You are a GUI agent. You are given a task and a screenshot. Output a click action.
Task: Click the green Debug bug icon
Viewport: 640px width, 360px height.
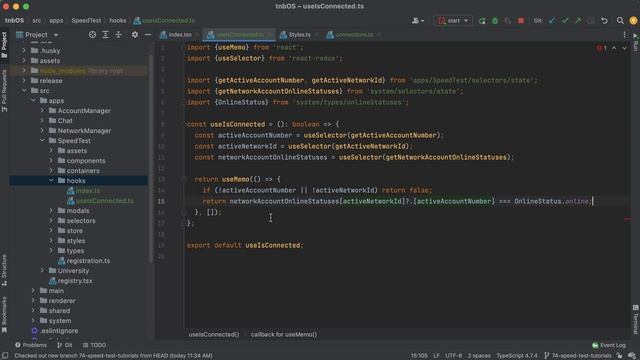click(495, 20)
